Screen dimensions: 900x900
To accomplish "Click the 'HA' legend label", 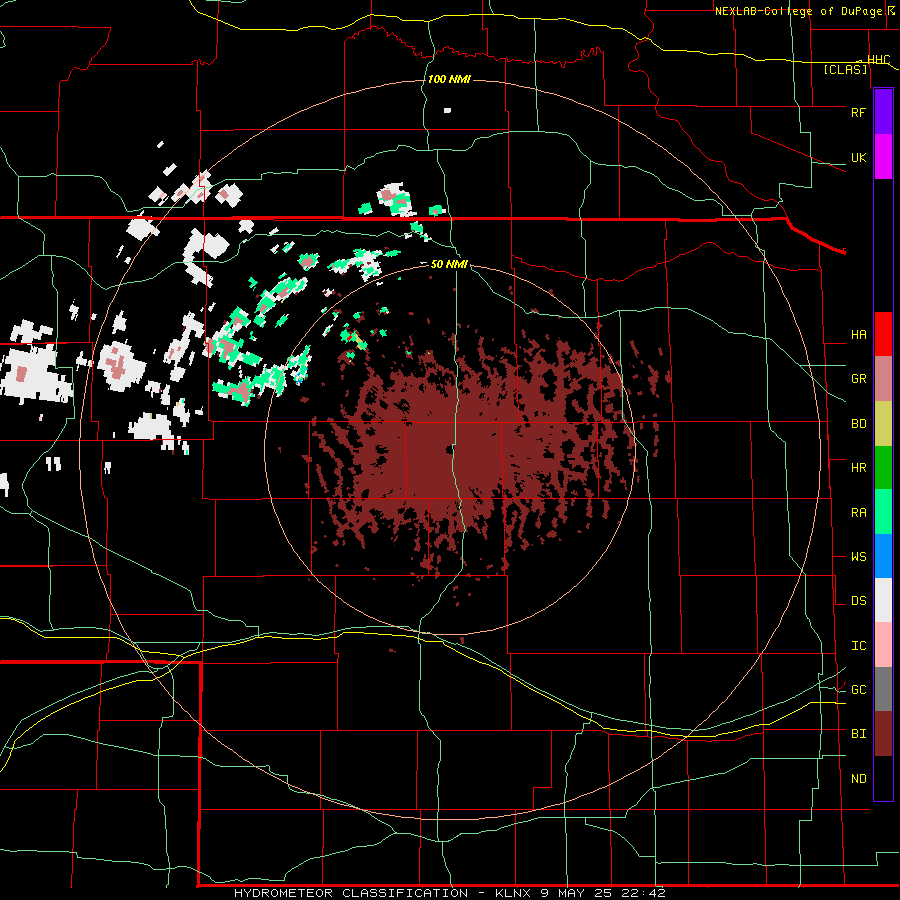I will pos(858,335).
